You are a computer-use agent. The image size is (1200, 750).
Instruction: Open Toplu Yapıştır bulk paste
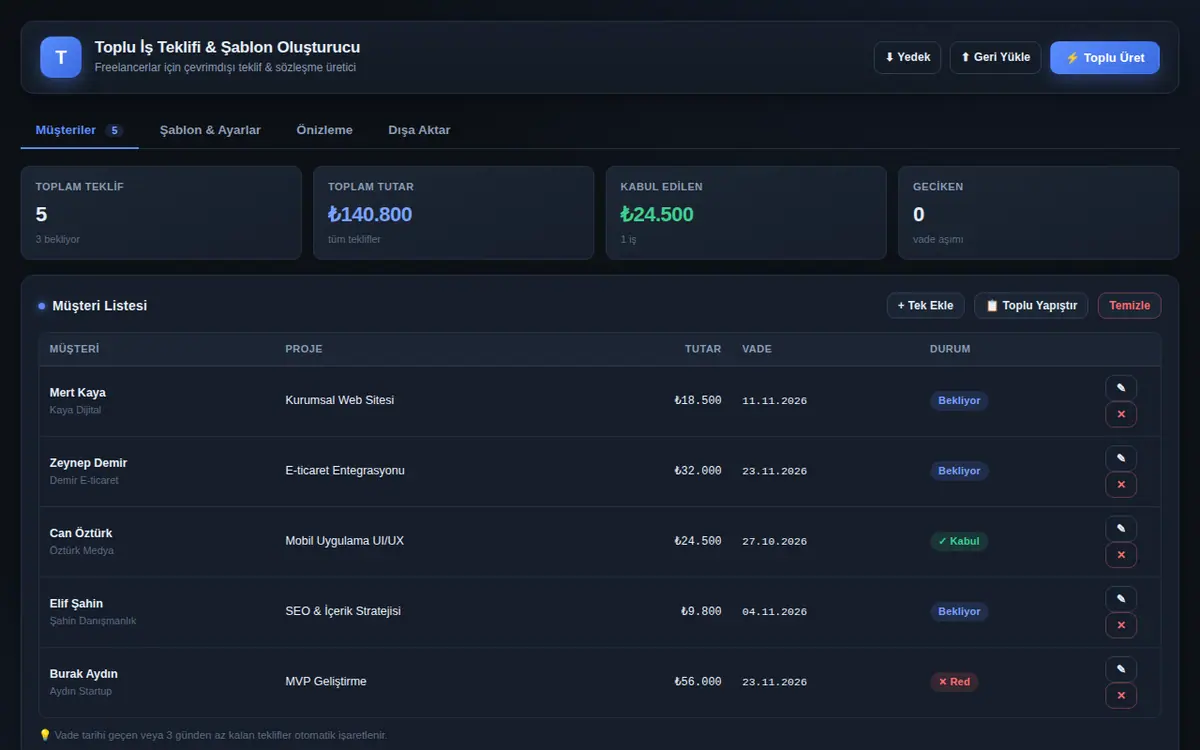point(1031,306)
